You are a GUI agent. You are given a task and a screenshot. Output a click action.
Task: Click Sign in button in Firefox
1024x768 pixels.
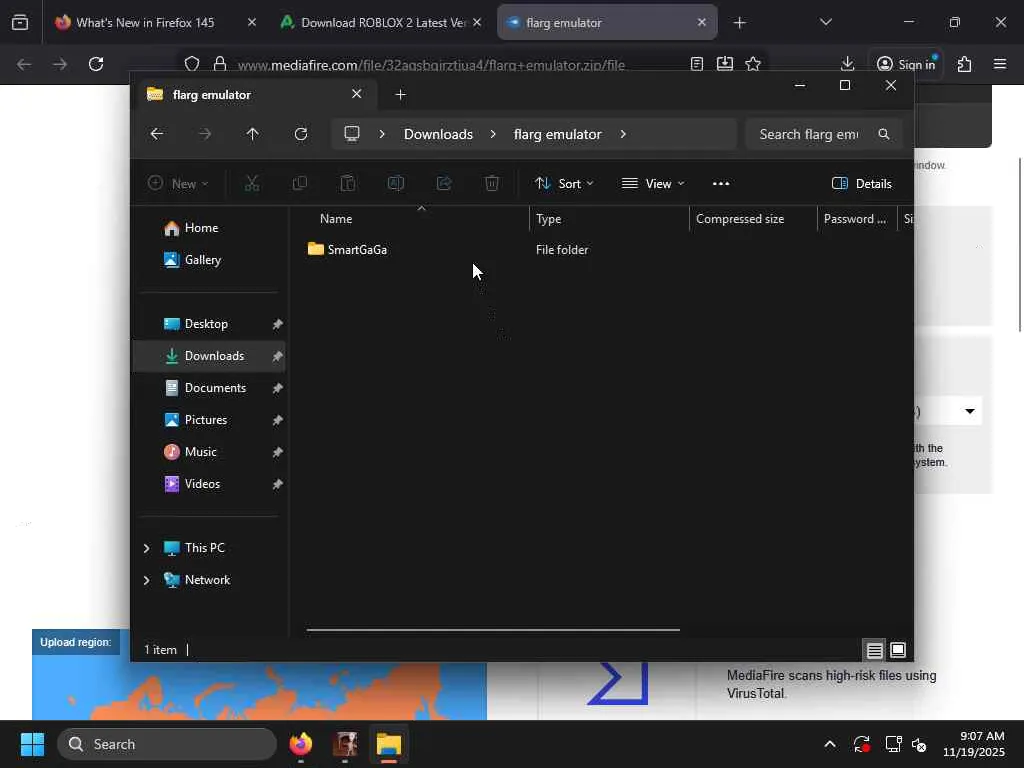pos(906,64)
